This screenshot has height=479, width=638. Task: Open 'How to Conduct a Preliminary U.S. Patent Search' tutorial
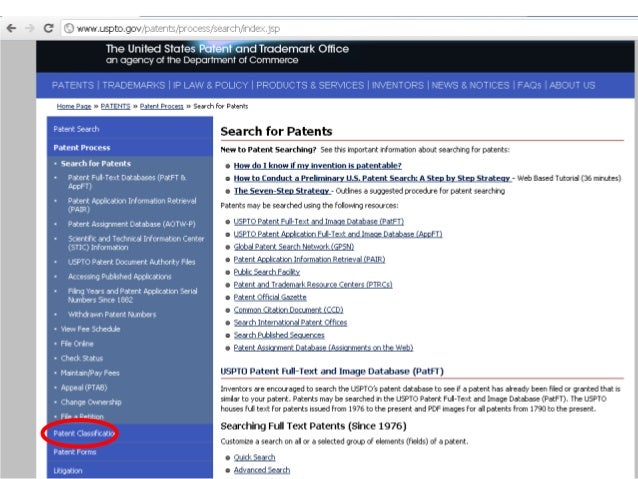tap(372, 178)
